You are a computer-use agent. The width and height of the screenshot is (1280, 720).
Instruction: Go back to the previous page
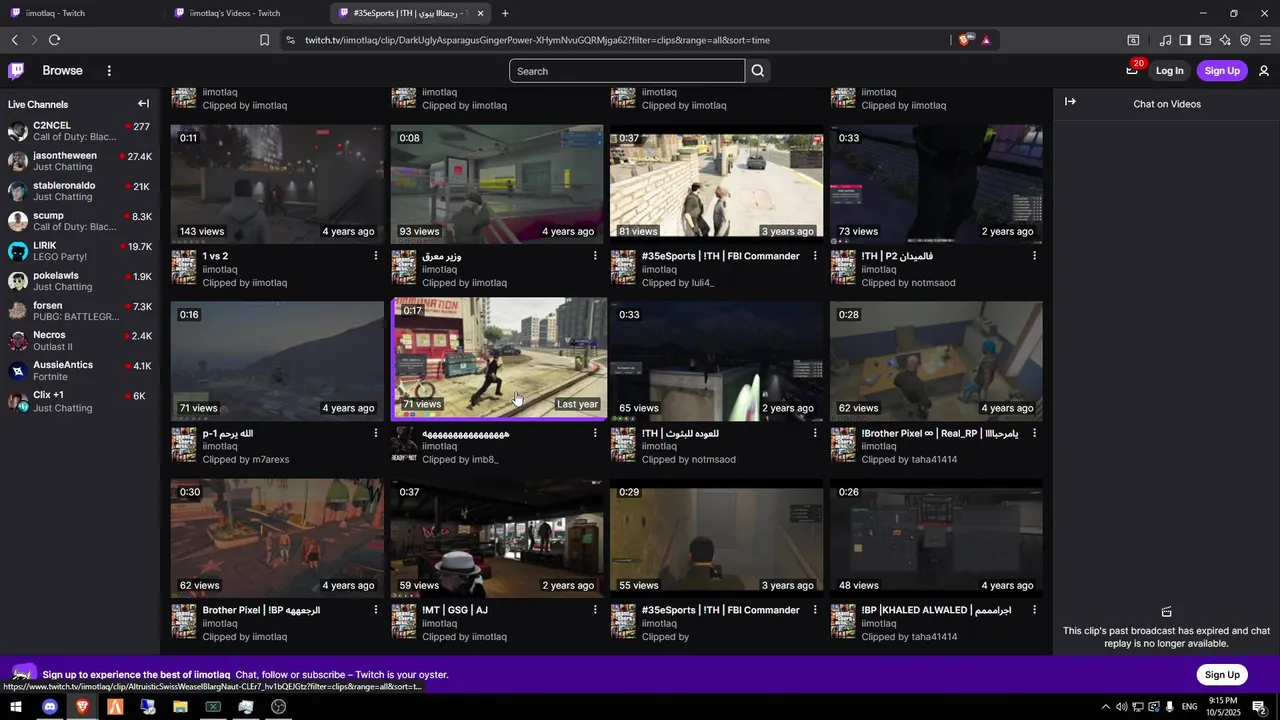pos(14,40)
